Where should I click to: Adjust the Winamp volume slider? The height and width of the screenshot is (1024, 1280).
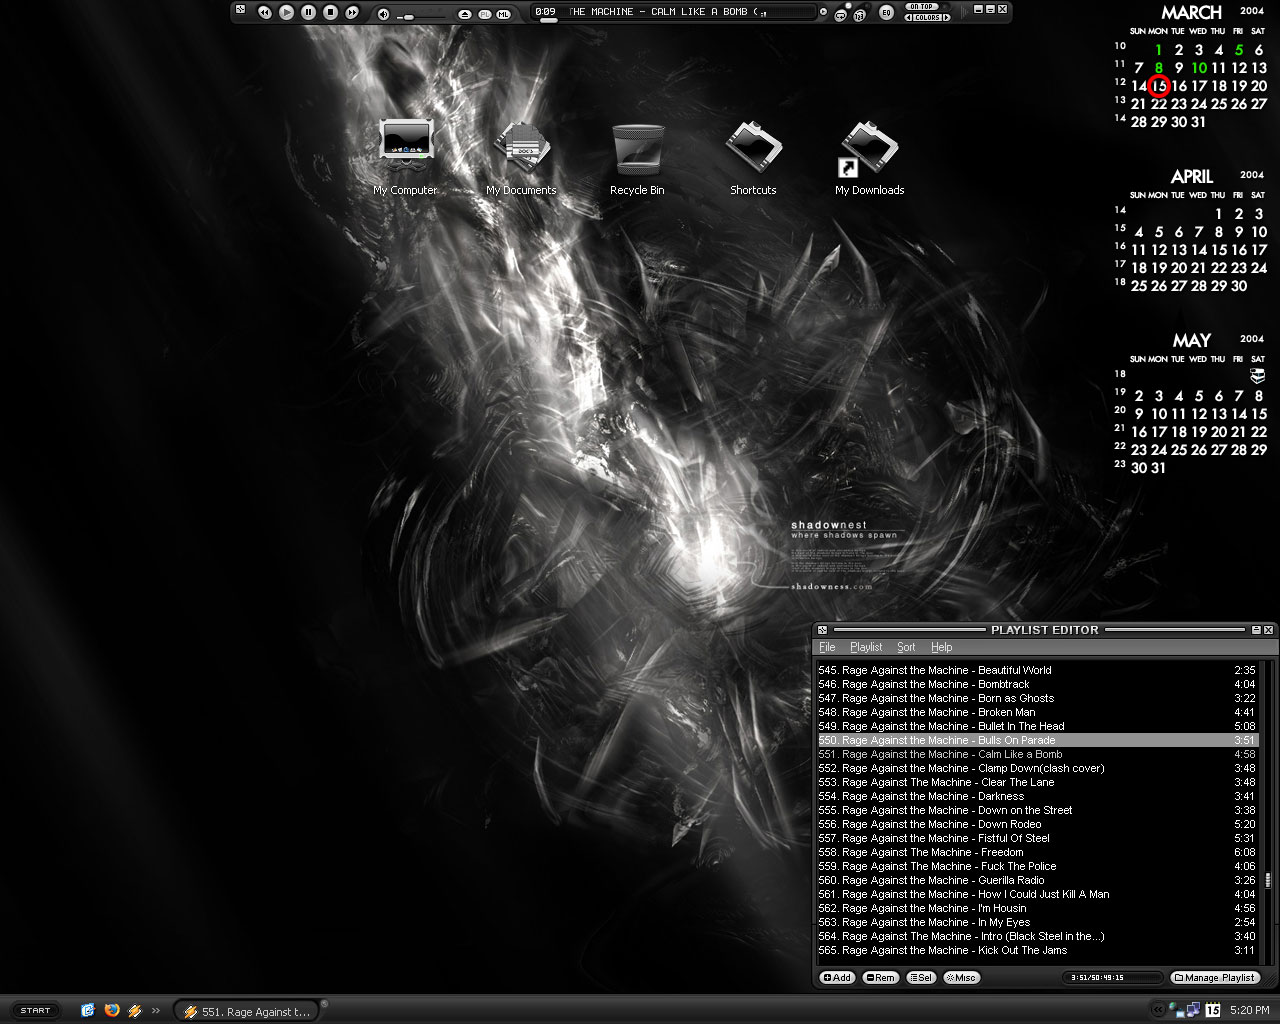pos(408,17)
